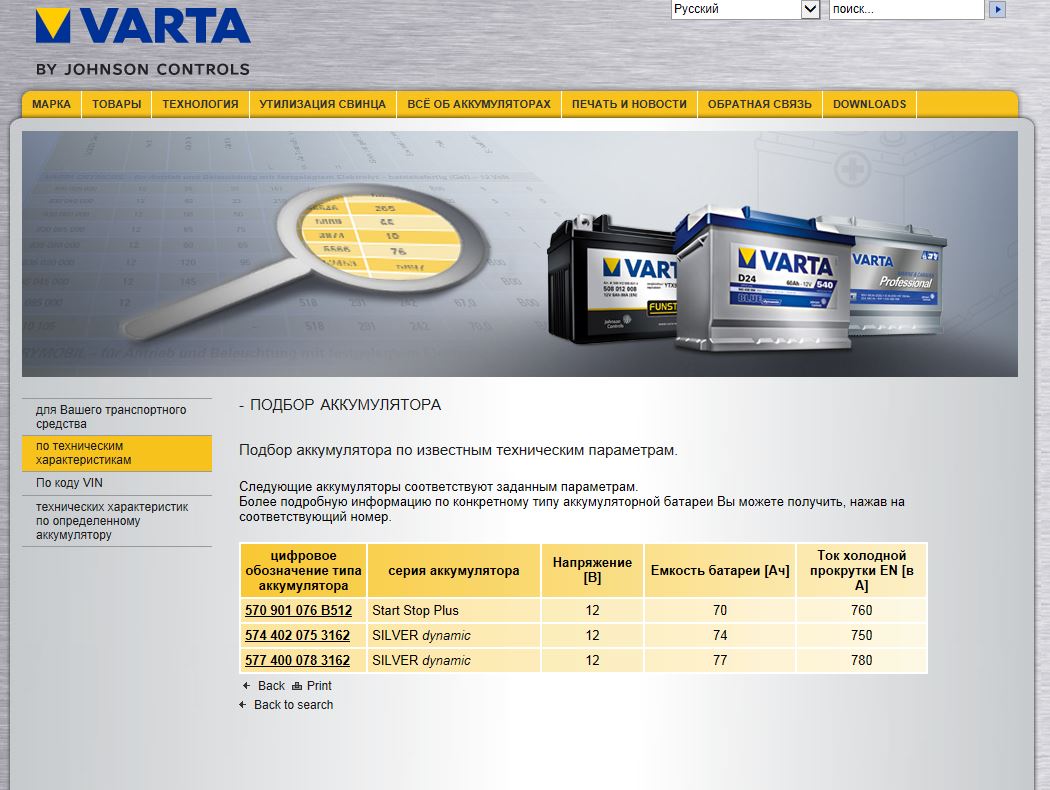Click the blue search submit arrow button
1050x790 pixels.
[997, 9]
